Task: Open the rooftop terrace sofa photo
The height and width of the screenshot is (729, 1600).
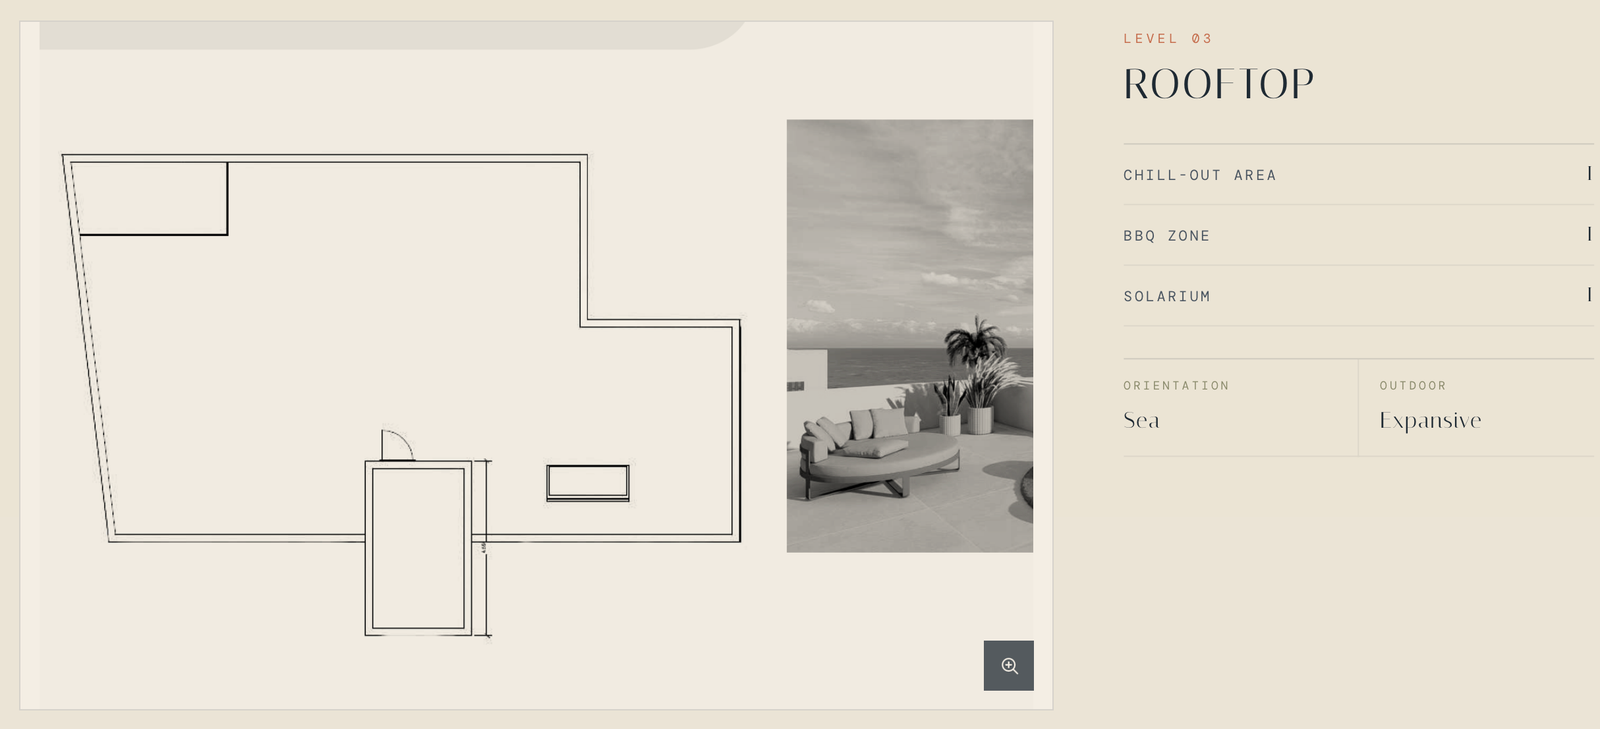Action: click(x=910, y=336)
